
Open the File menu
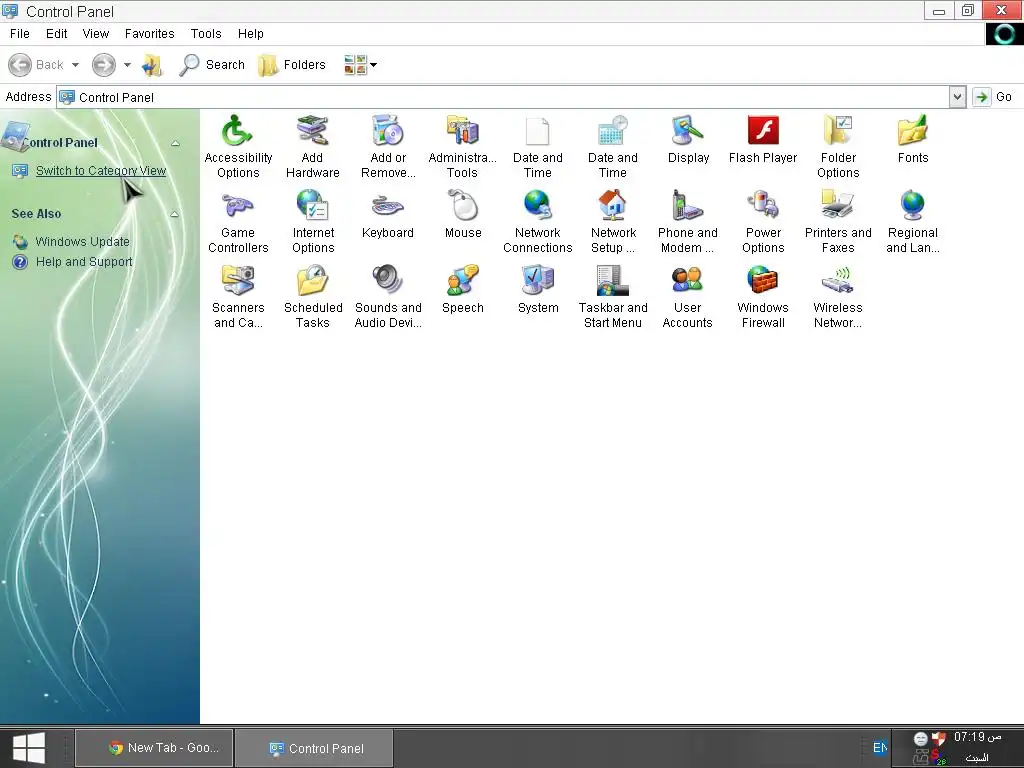pos(20,34)
